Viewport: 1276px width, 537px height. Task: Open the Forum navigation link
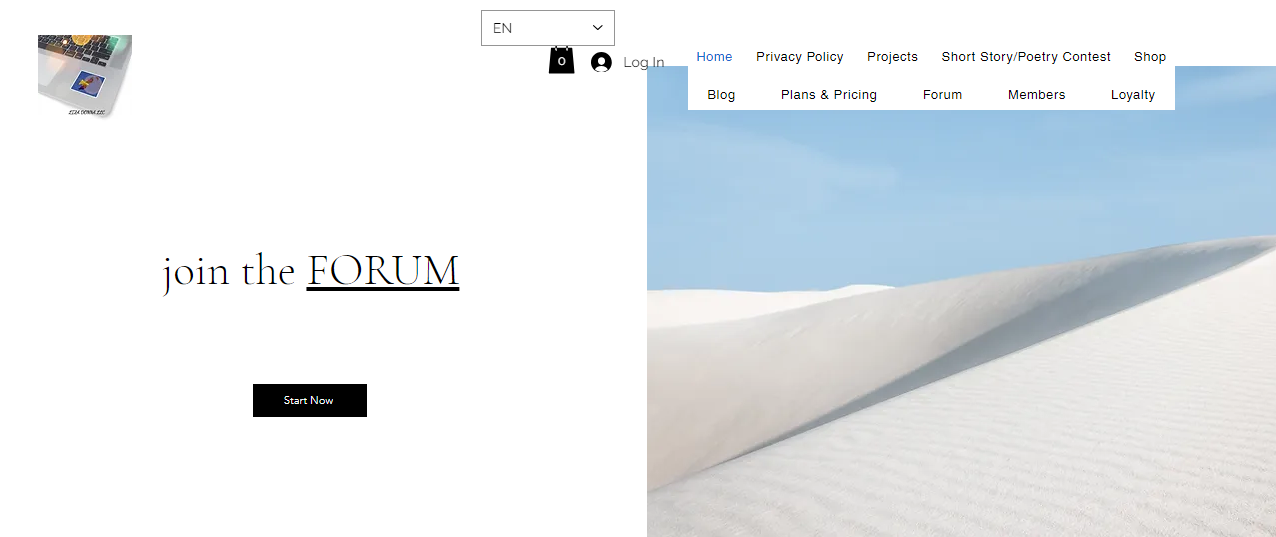click(x=942, y=95)
